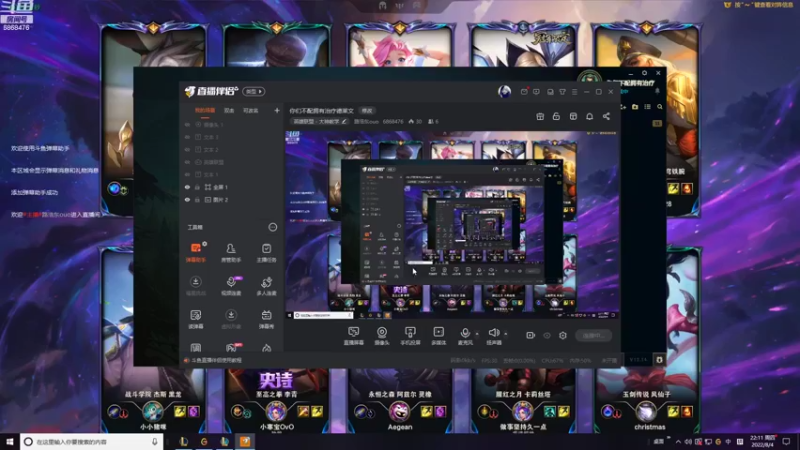The height and width of the screenshot is (450, 800).
Task: Open the Windows Start menu
Action: [10, 441]
